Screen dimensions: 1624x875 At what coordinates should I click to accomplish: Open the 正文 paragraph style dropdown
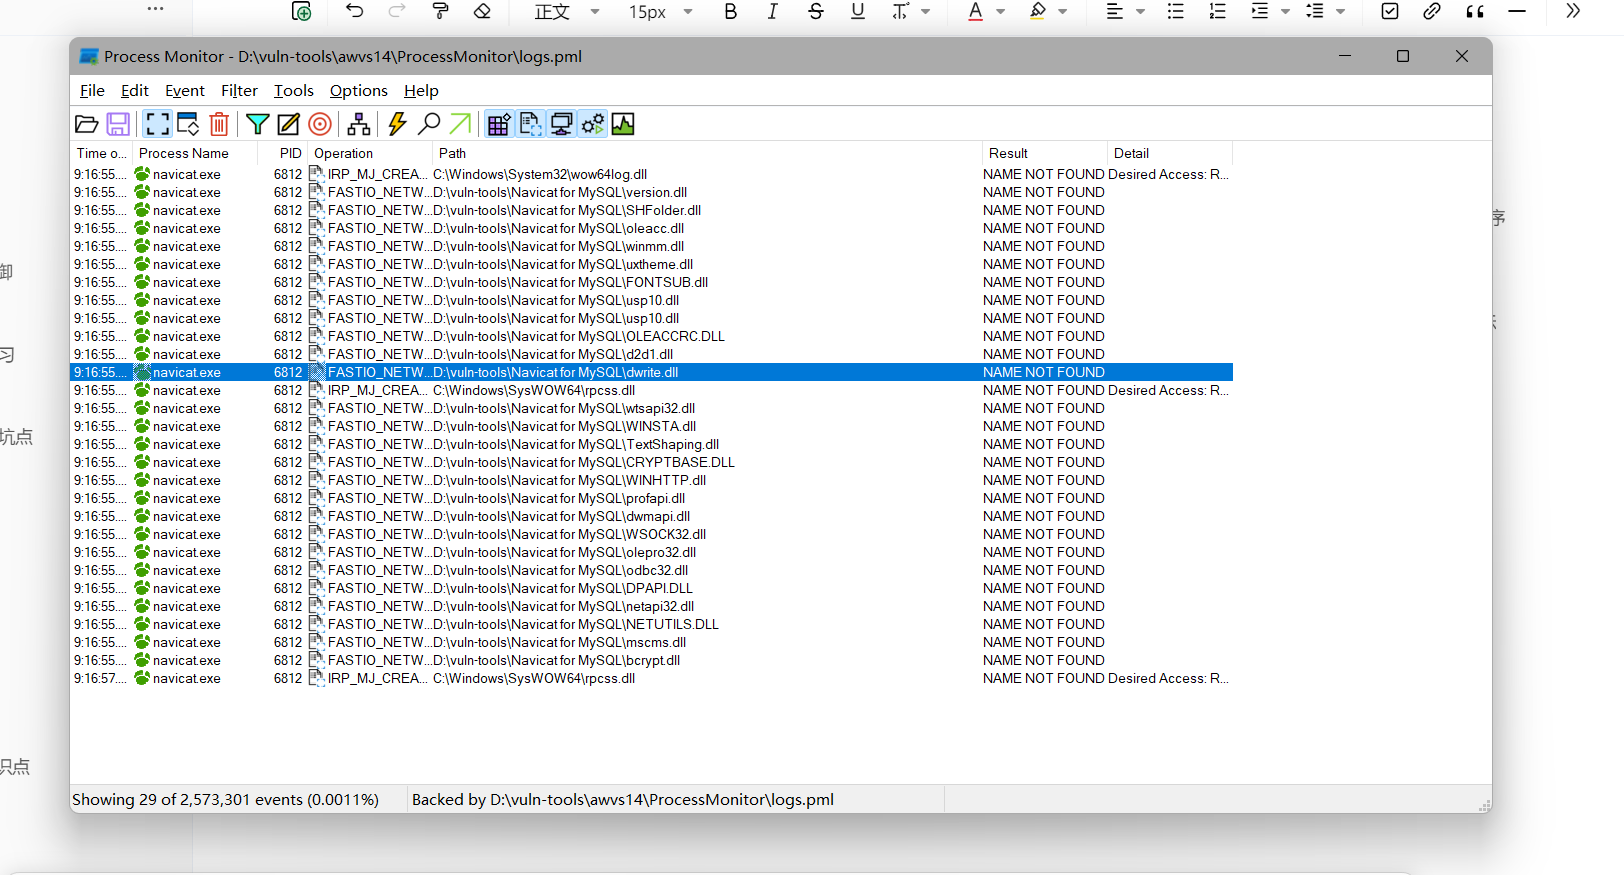(567, 11)
